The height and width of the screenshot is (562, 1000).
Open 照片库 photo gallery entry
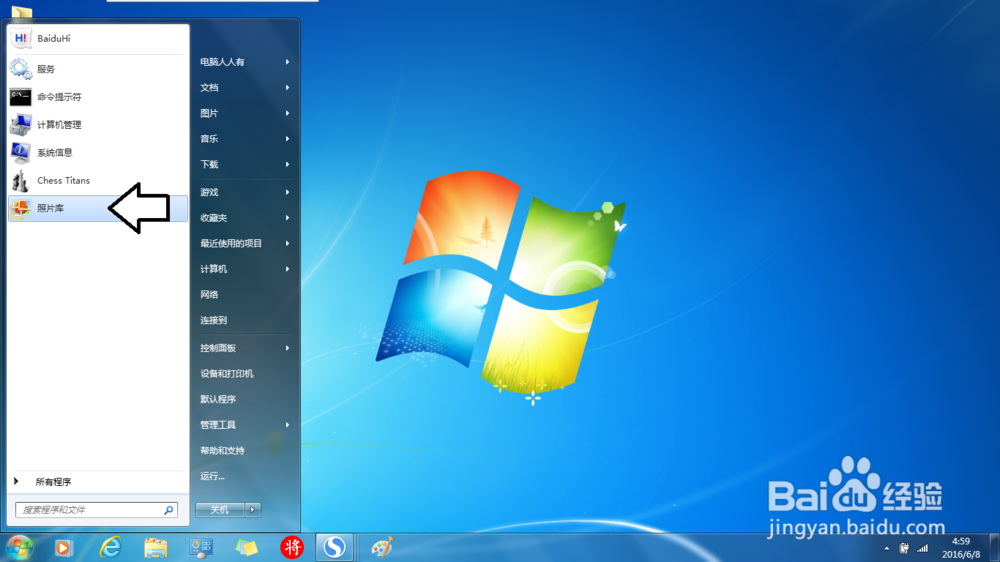(x=98, y=208)
